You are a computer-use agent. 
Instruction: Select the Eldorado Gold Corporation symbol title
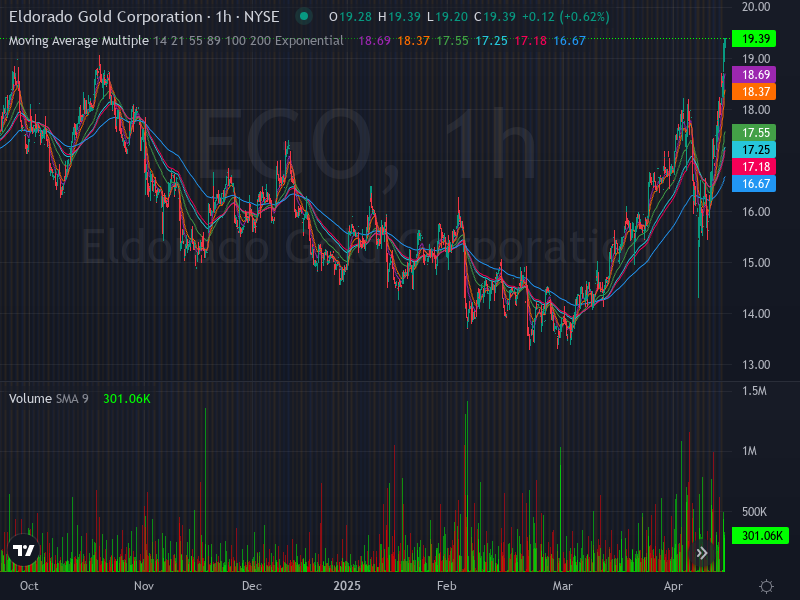[x=144, y=17]
